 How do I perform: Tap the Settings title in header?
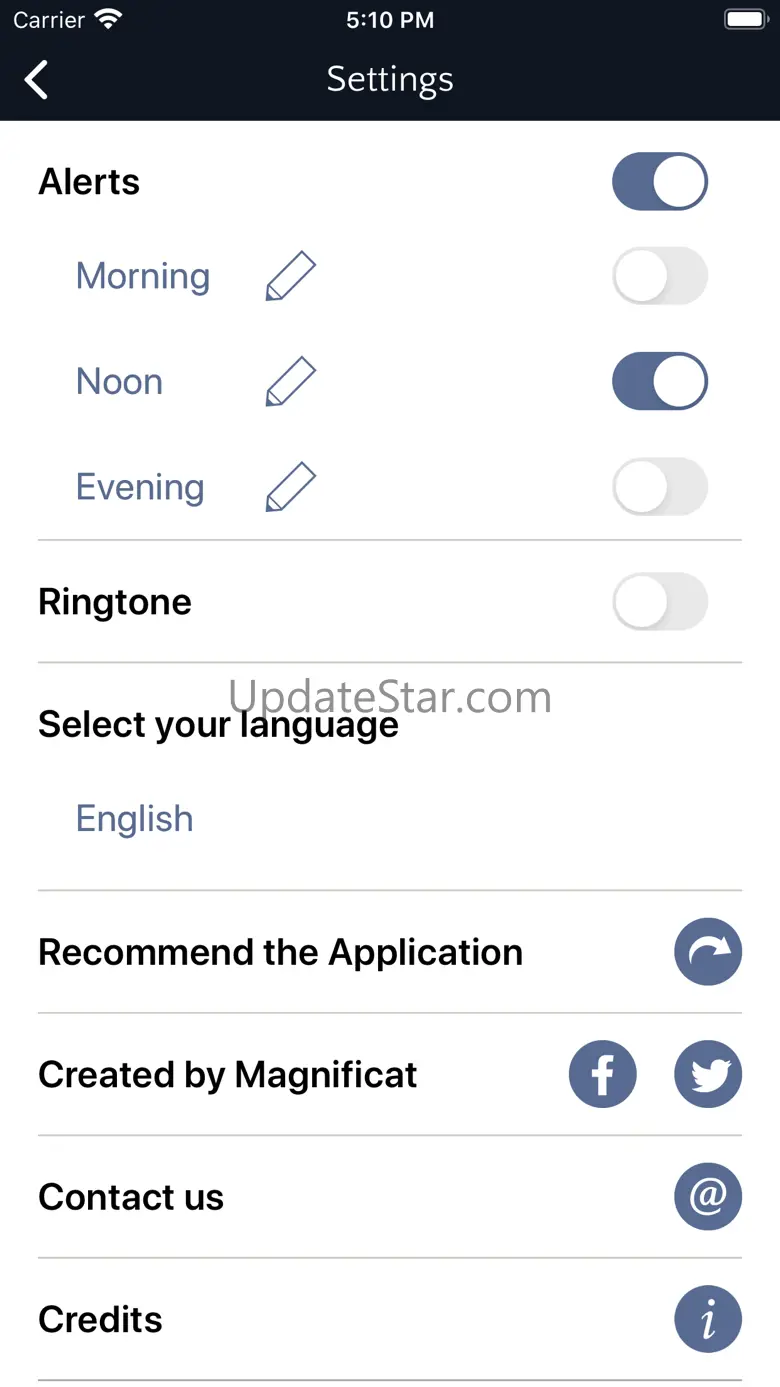390,80
